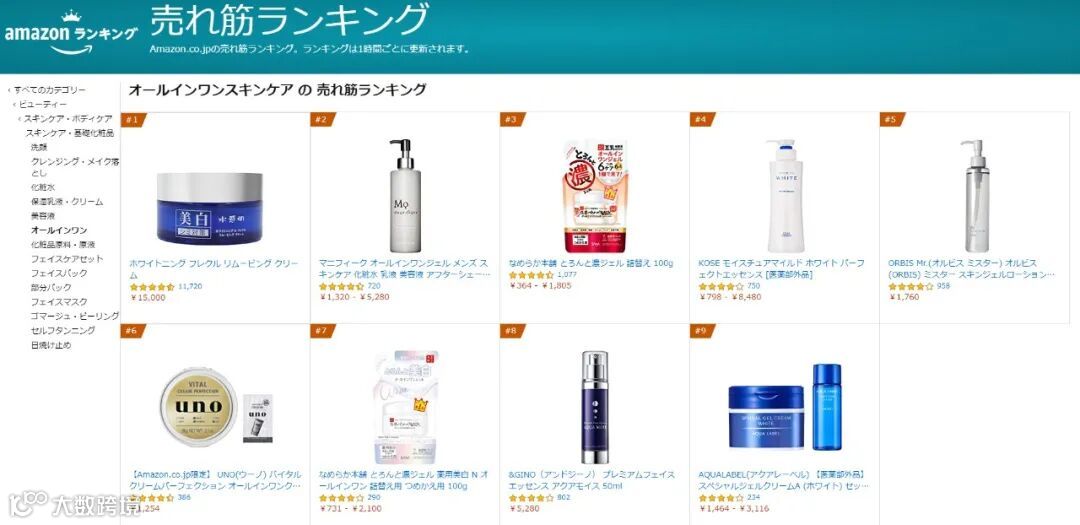Go back to すべてのカテゴリー

coord(47,90)
